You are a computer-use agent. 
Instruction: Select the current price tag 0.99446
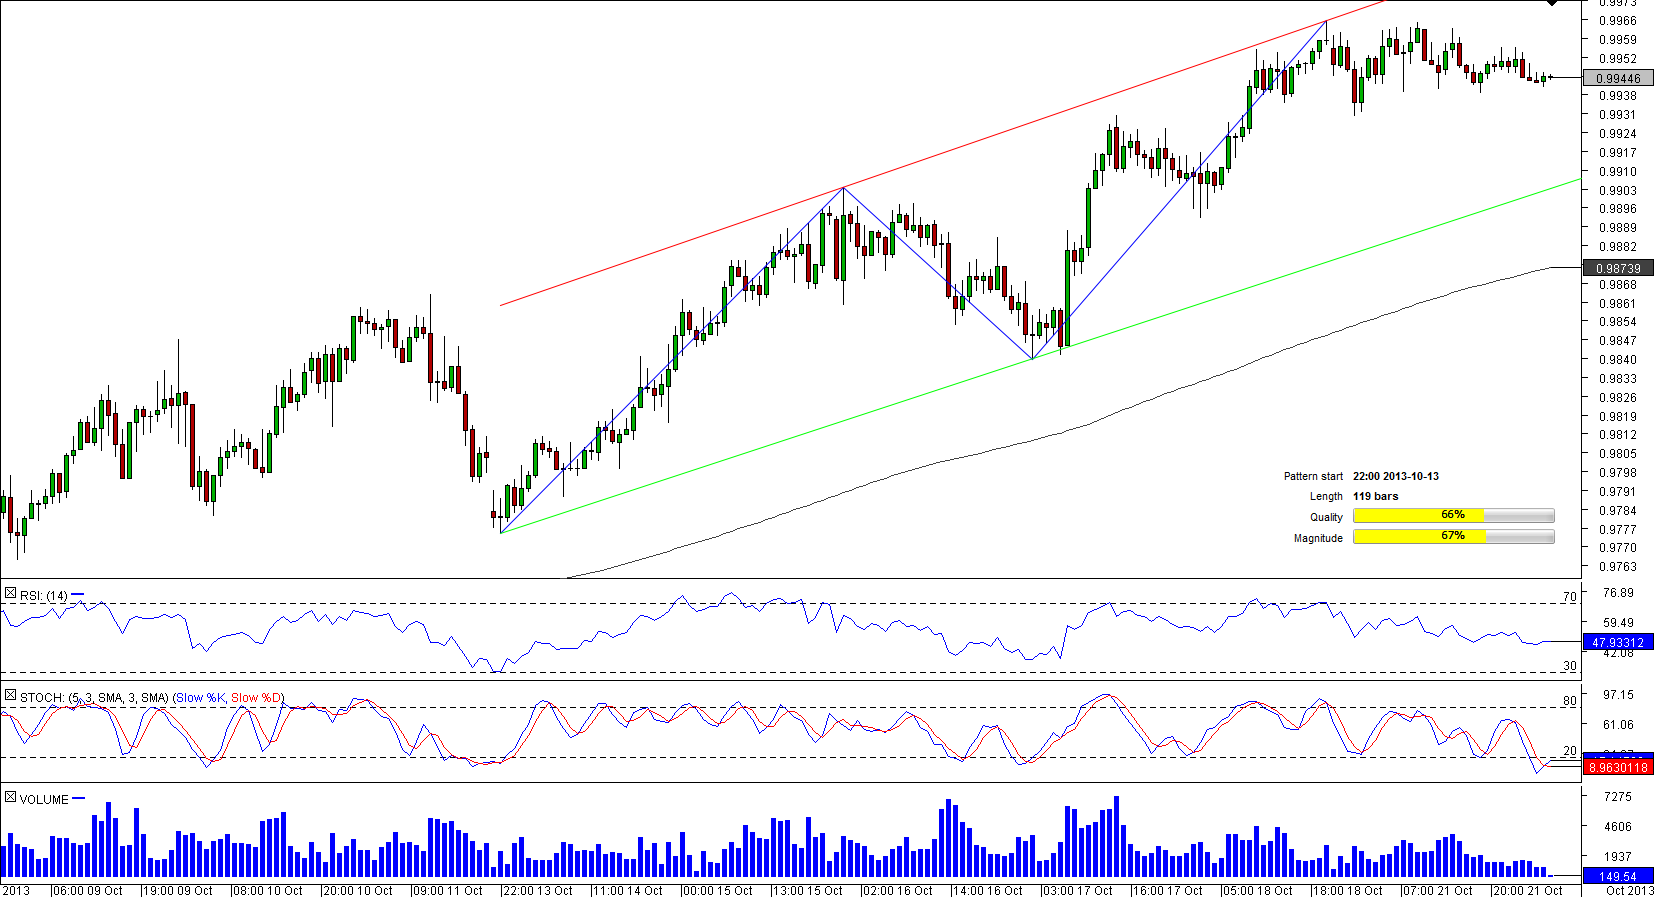point(1618,78)
